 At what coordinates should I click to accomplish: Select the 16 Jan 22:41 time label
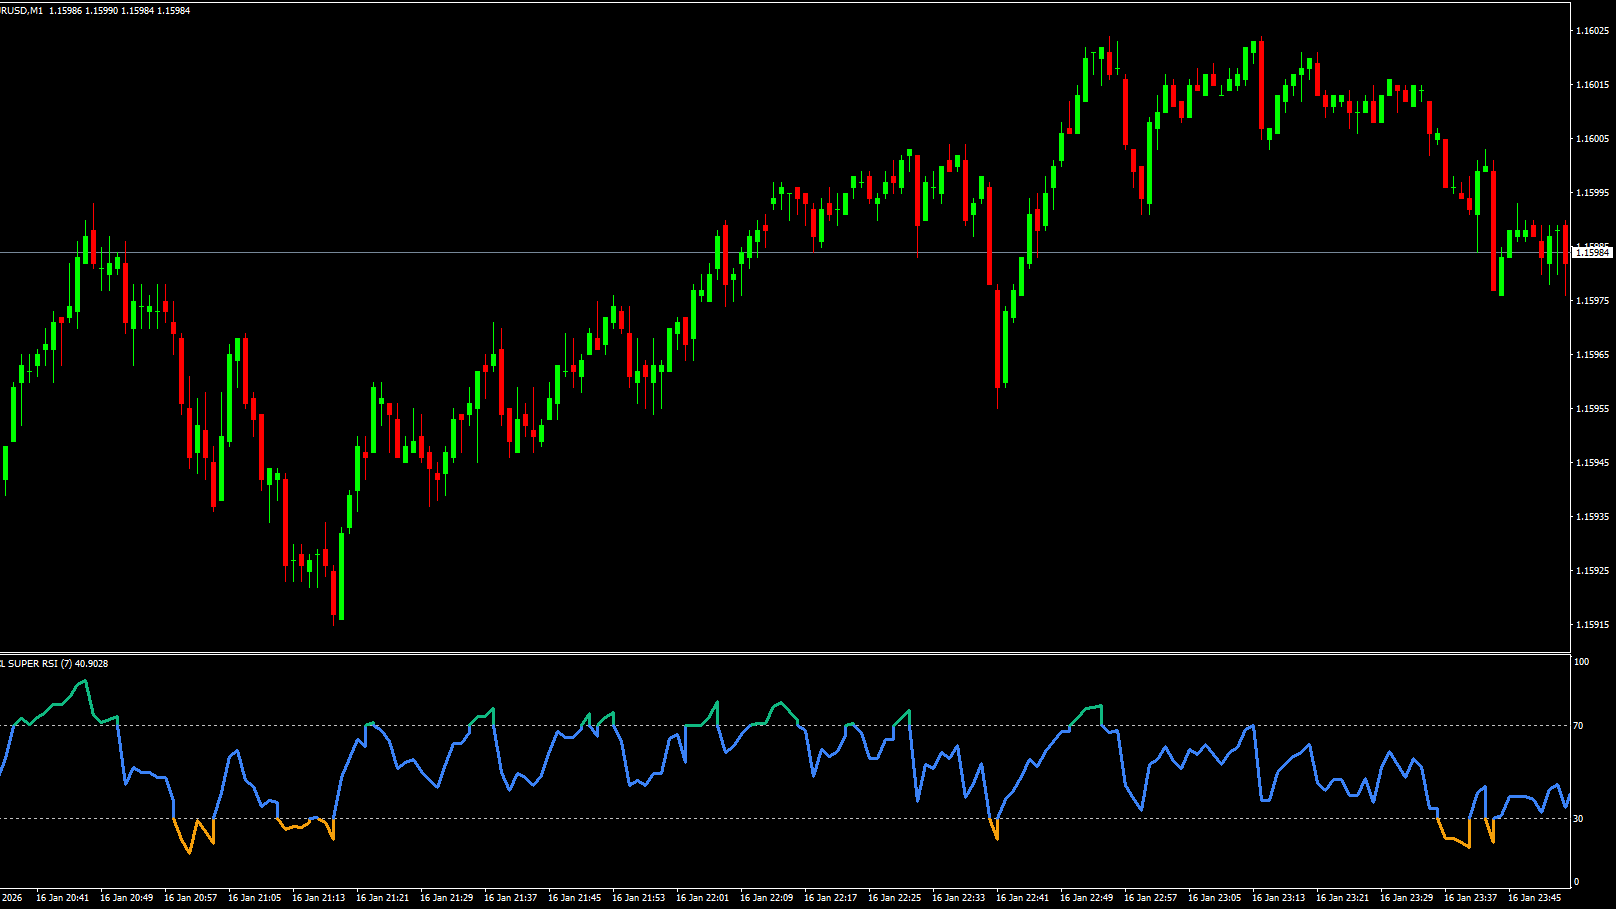tap(1022, 898)
